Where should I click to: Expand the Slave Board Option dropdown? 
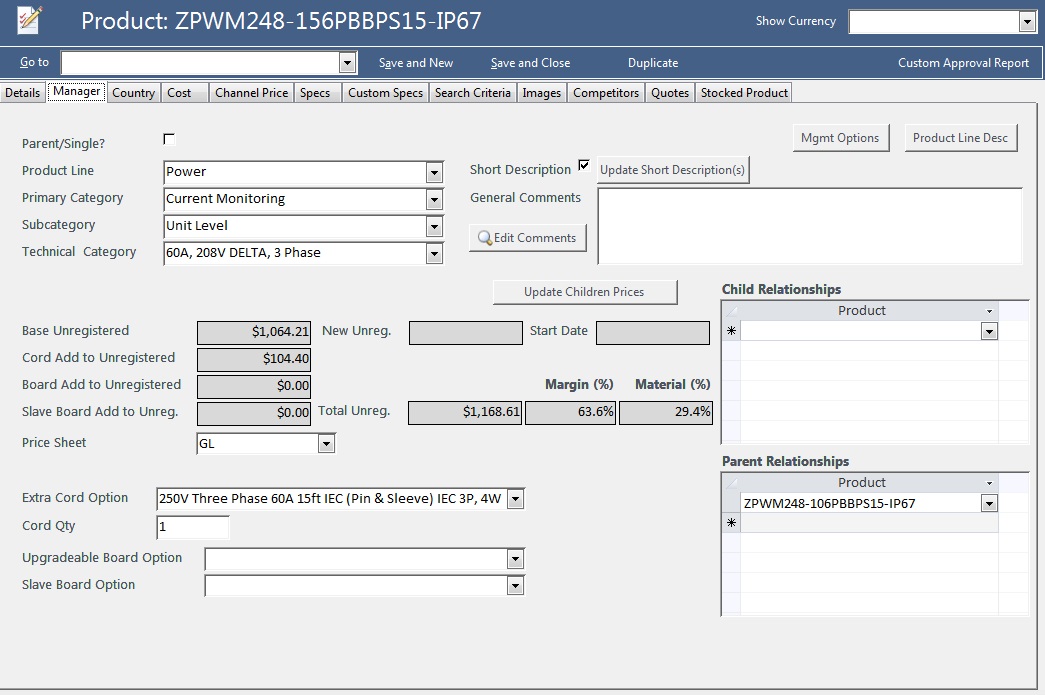[x=515, y=586]
